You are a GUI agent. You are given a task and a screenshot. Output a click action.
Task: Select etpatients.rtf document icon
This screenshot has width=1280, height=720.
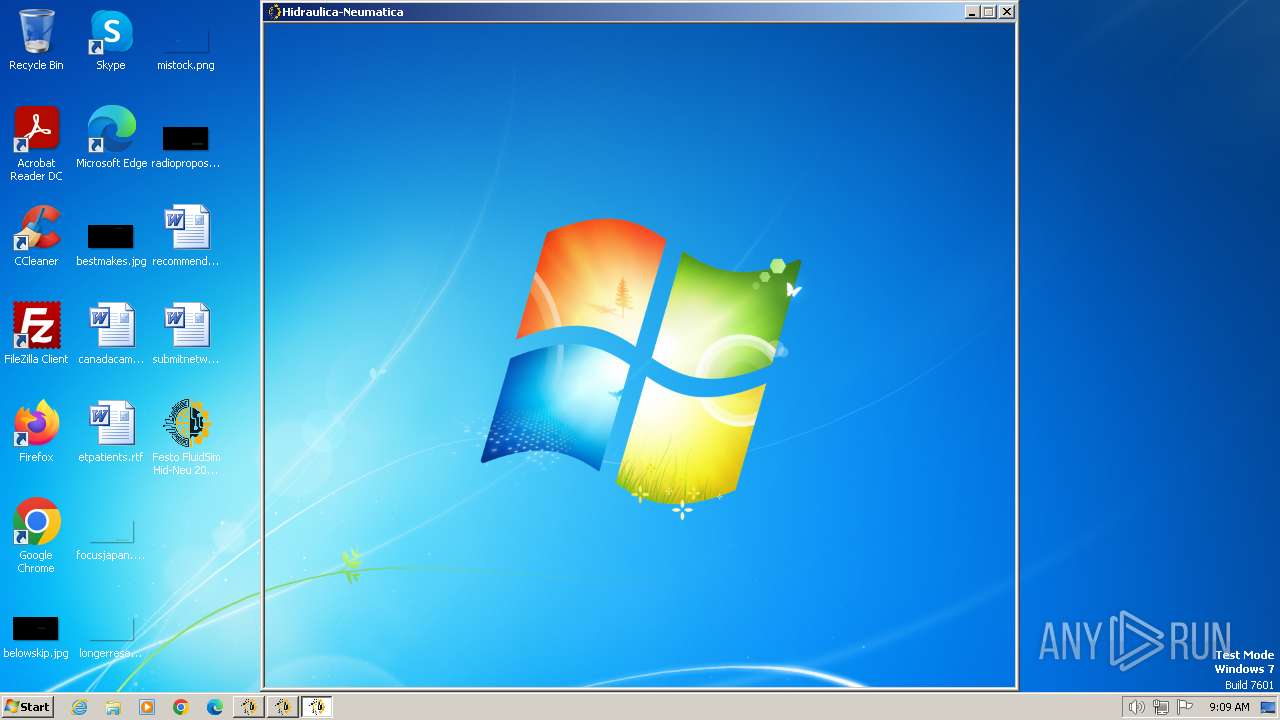[x=111, y=432]
